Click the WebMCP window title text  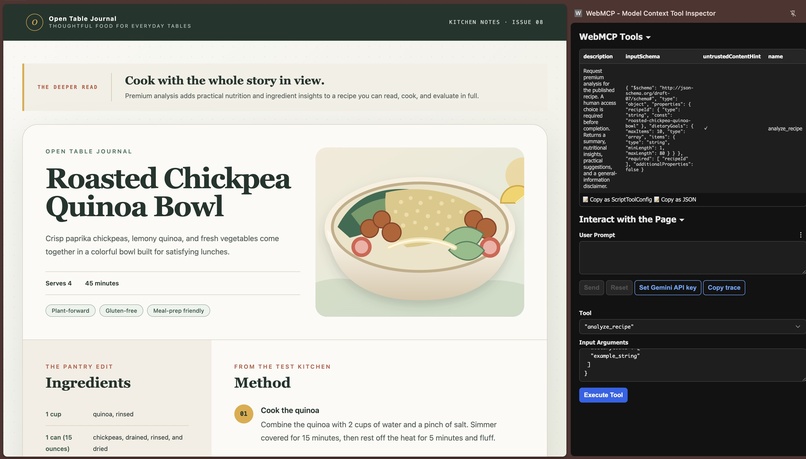click(x=651, y=13)
